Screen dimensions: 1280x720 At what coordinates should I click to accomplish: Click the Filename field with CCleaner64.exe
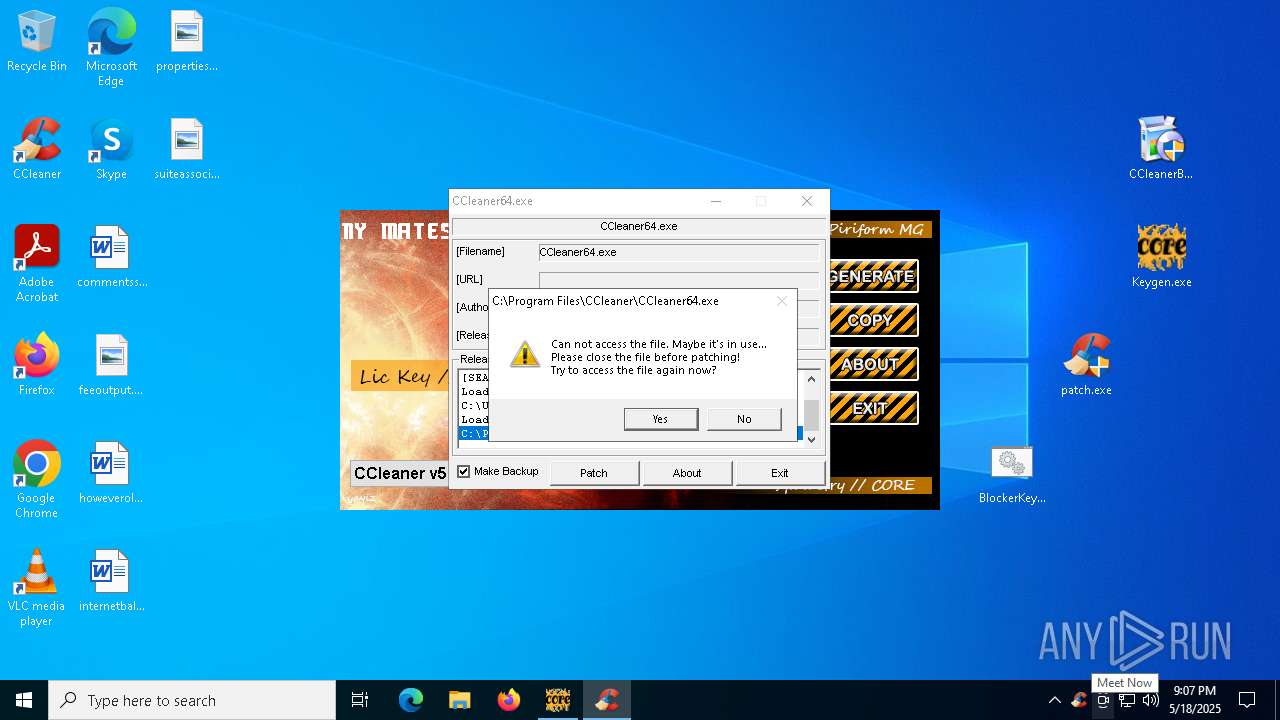point(679,253)
